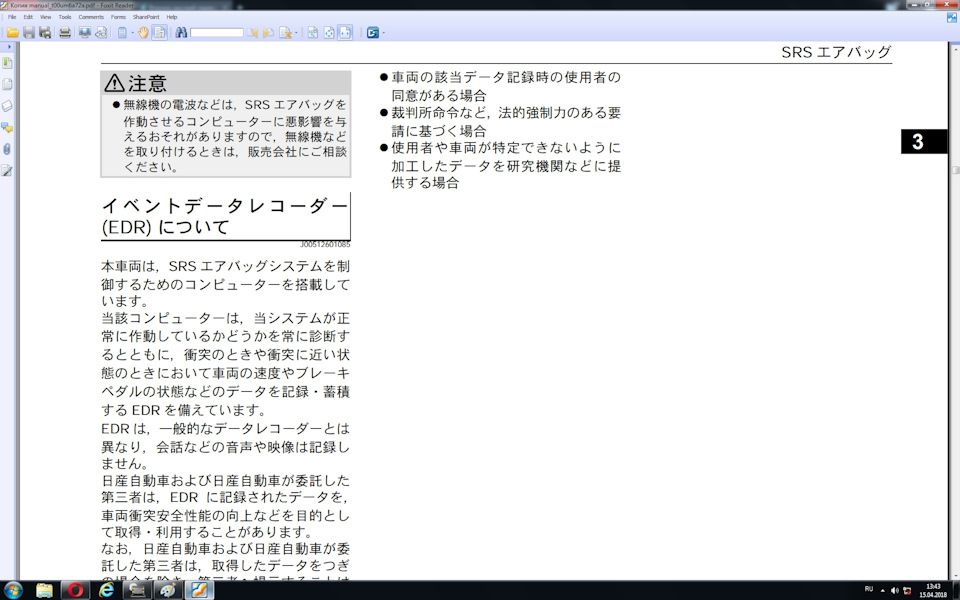Open the Pages thumbnails panel in sidebar
Screen dimensions: 960x600
point(7,84)
